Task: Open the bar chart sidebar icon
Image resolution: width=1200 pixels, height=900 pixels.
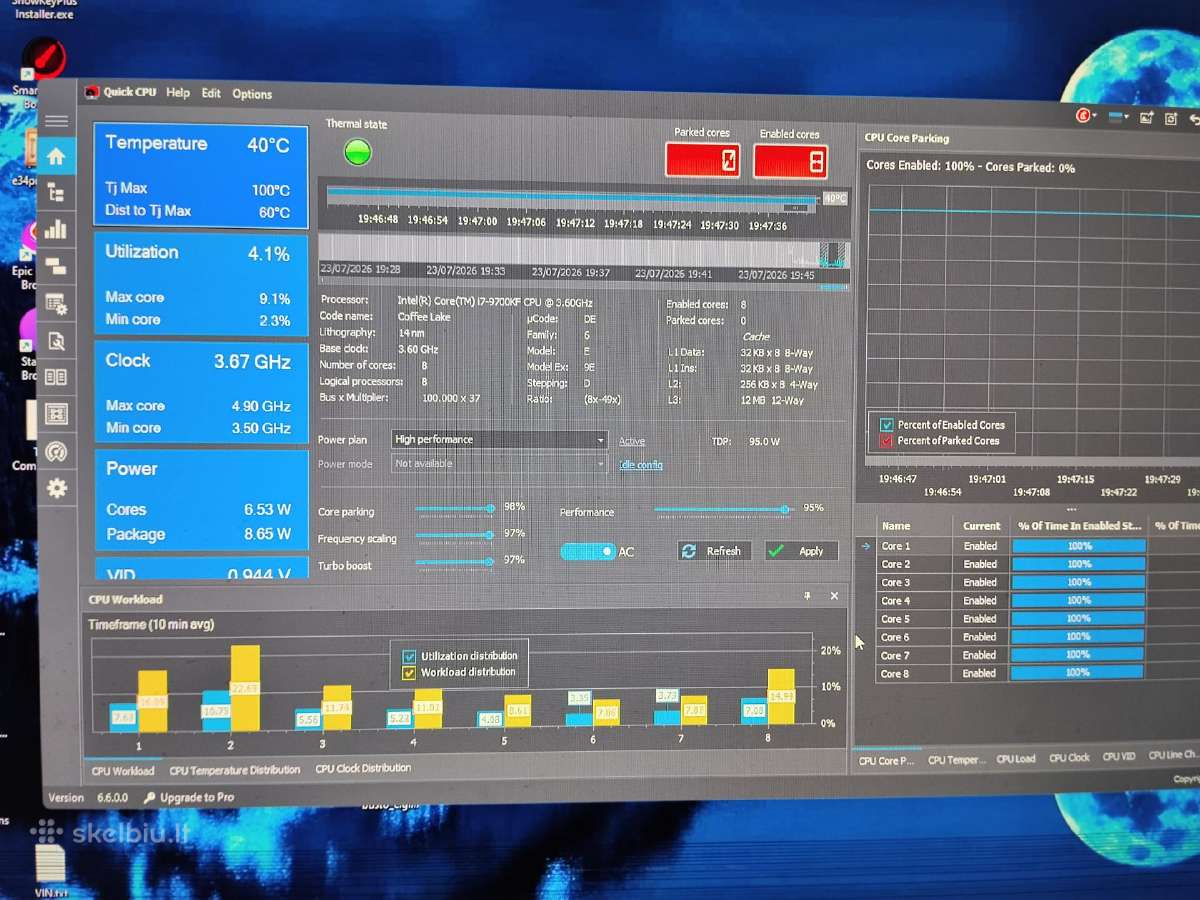Action: pos(55,229)
